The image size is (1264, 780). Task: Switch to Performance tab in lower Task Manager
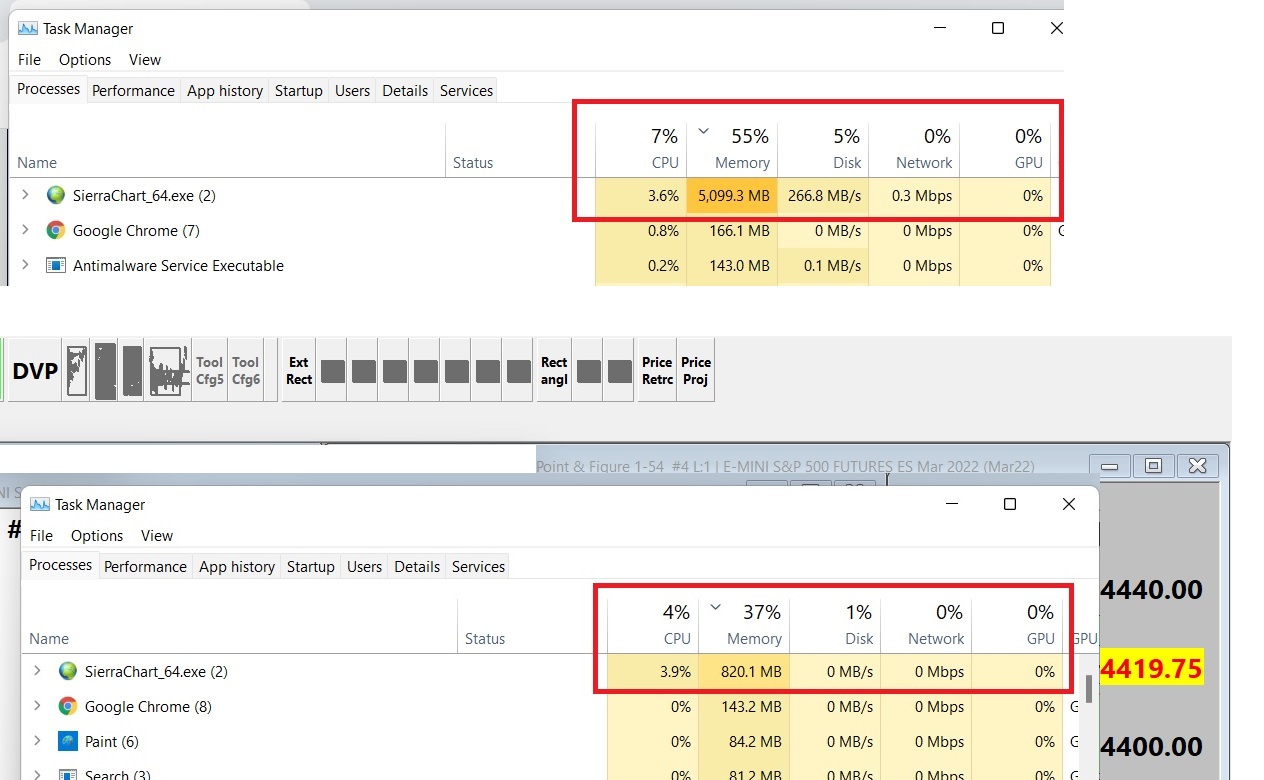pos(145,567)
